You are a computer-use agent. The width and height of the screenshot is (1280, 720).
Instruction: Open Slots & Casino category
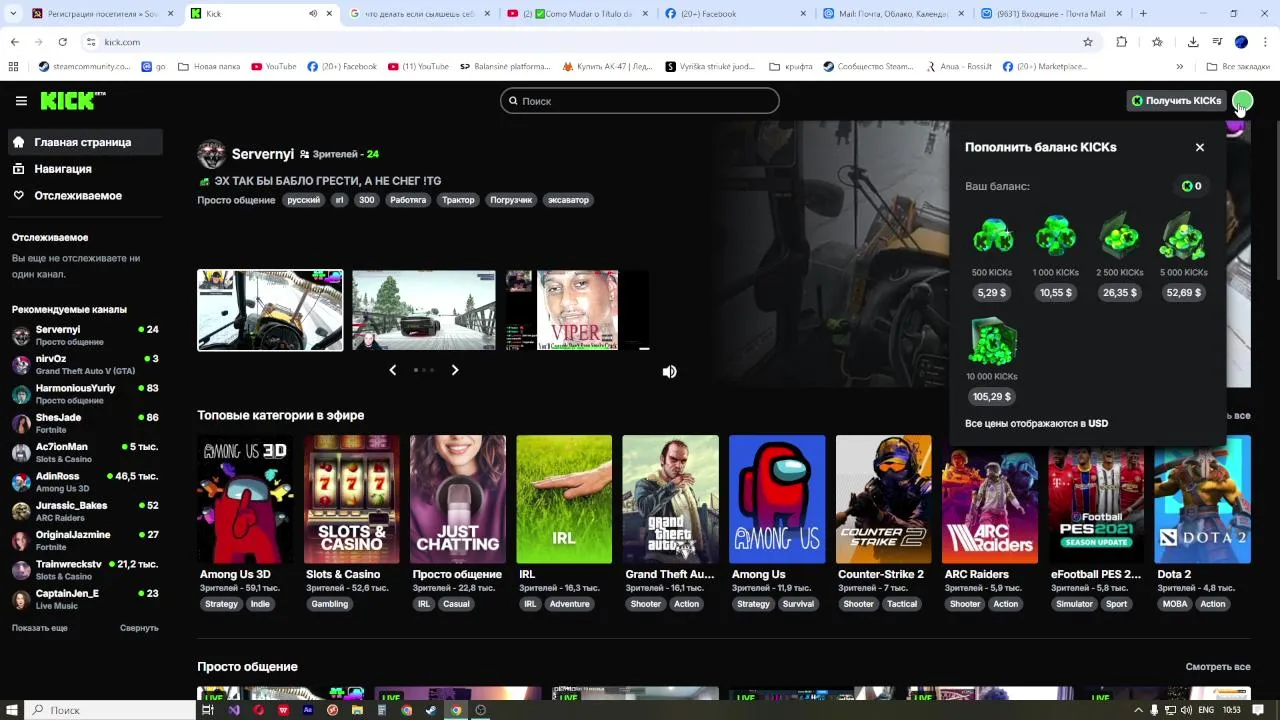tap(352, 499)
